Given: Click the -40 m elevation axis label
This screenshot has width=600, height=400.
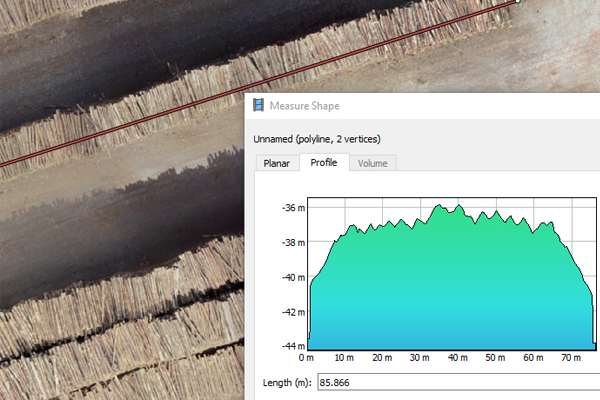Looking at the screenshot, I should (291, 277).
